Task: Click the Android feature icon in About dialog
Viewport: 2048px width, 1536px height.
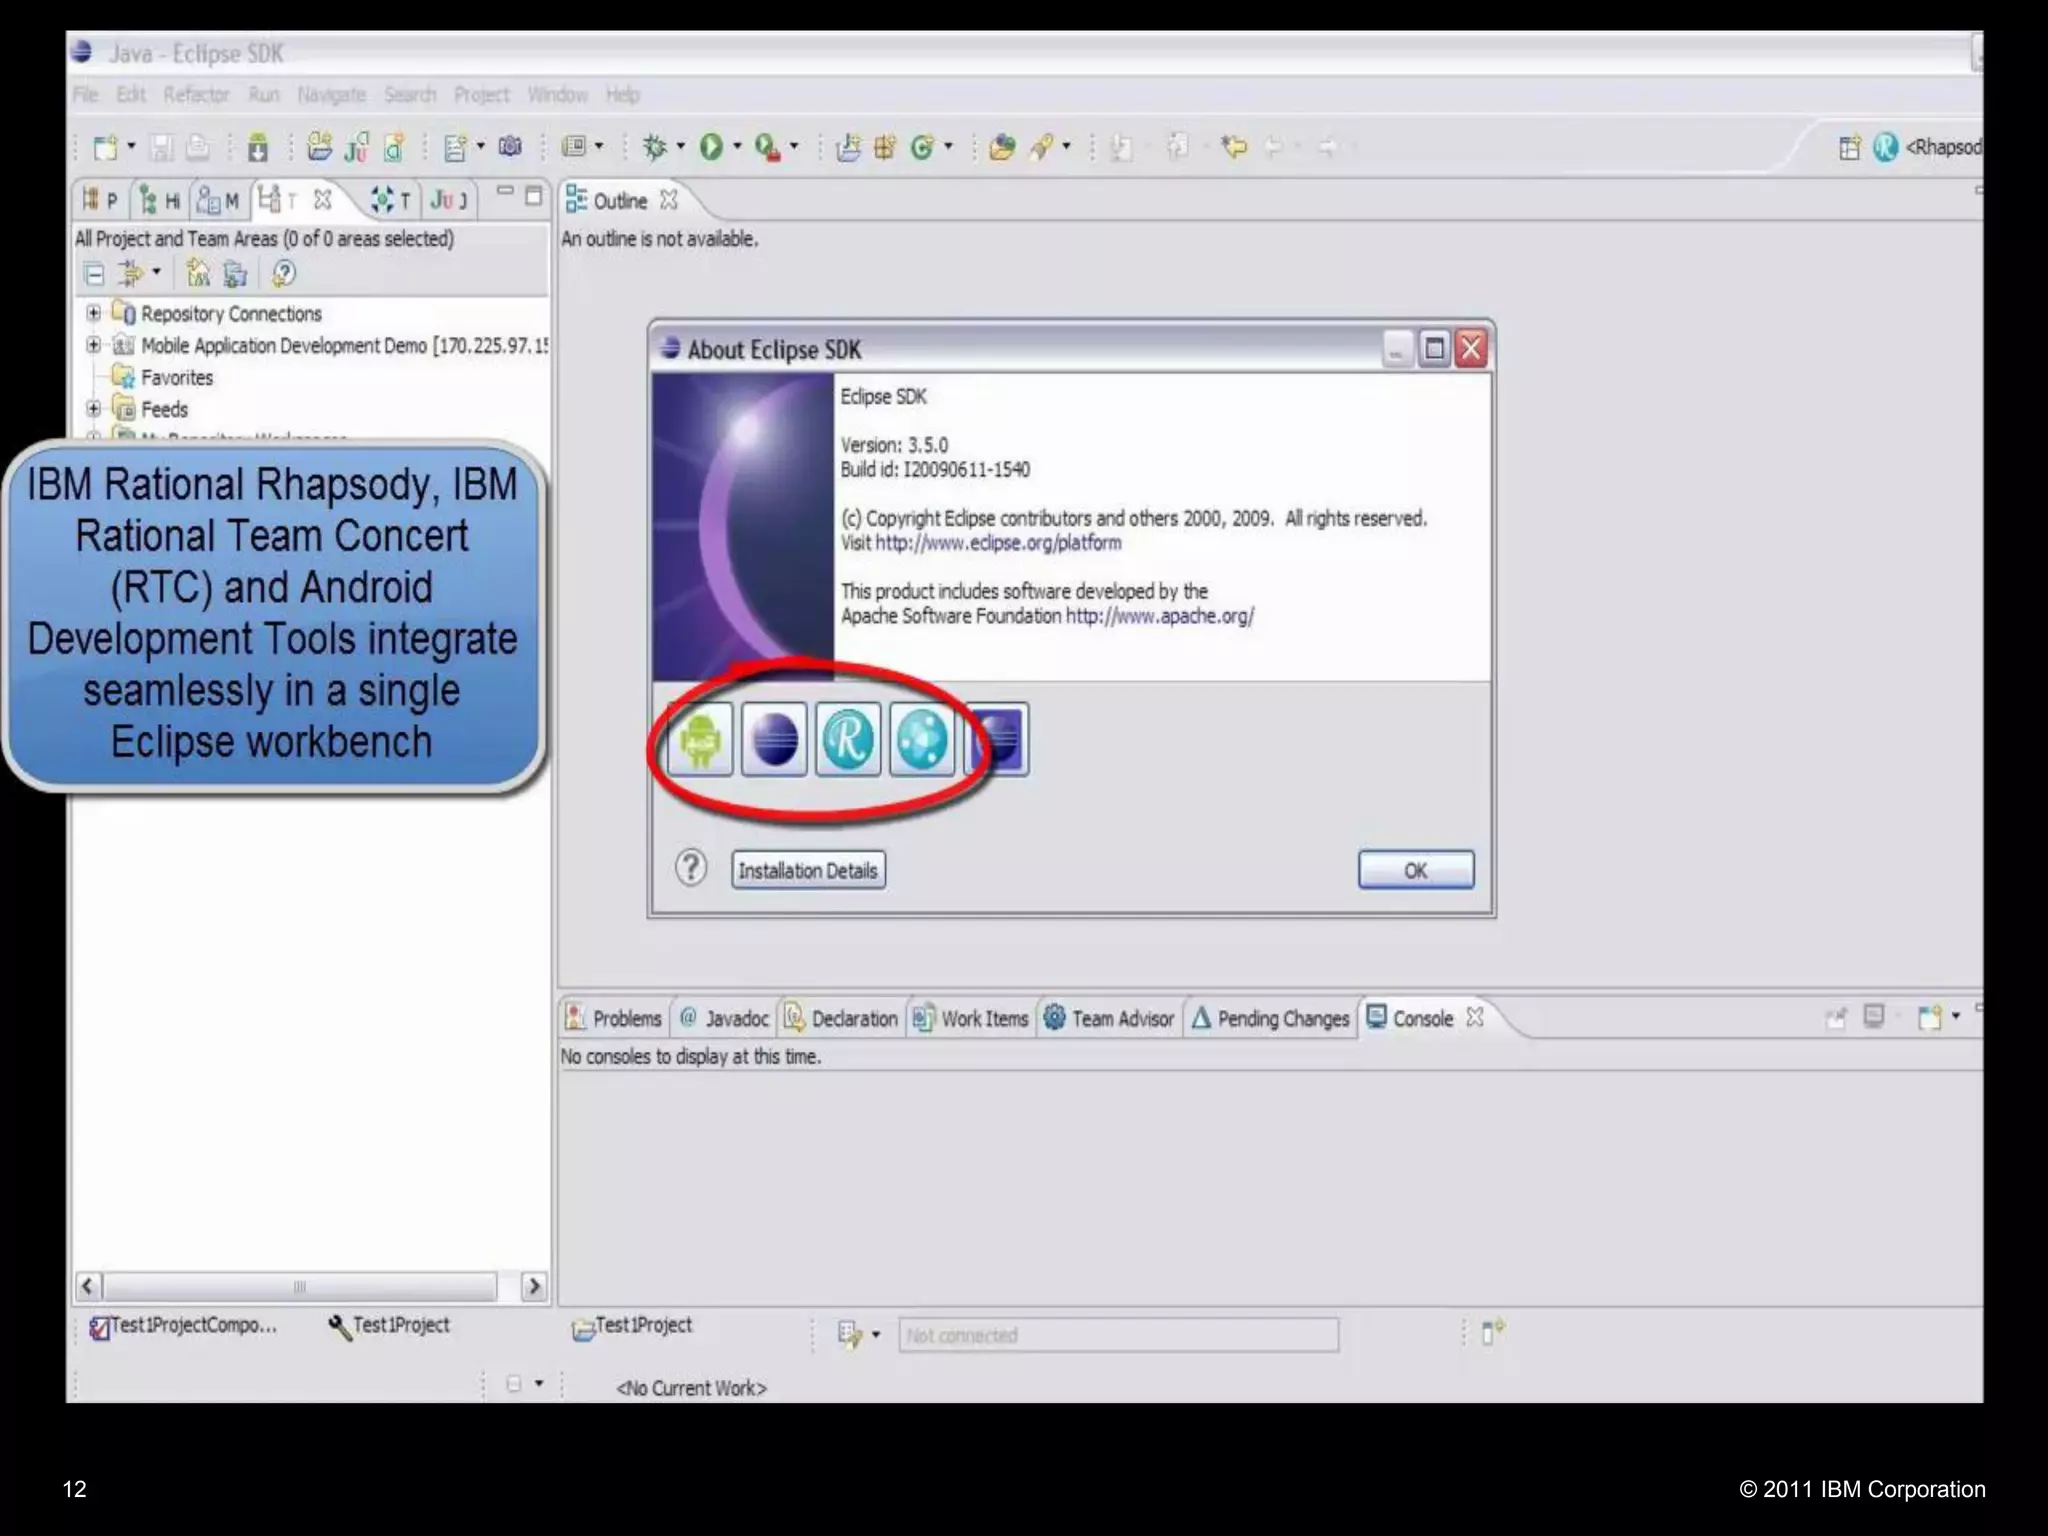Action: pos(700,740)
